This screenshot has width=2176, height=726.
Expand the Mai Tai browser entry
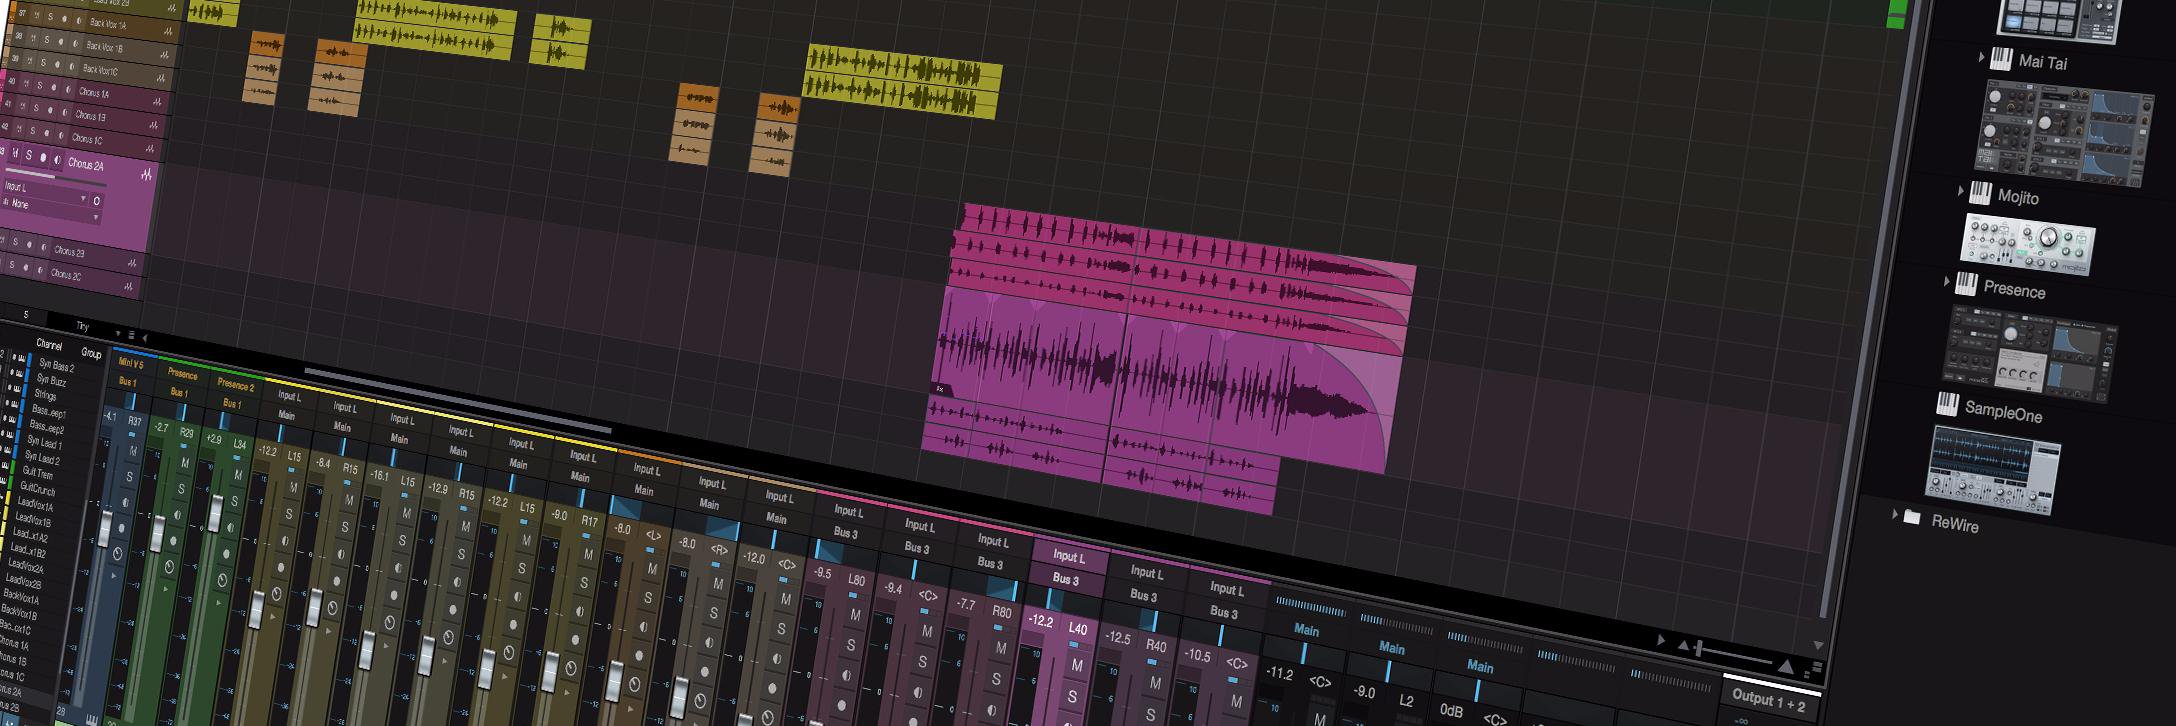(1981, 57)
